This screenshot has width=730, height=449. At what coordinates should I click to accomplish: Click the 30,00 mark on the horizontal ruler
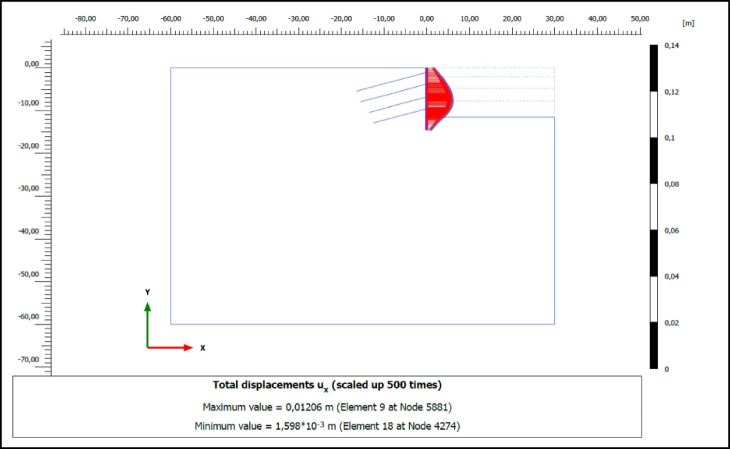tap(554, 19)
